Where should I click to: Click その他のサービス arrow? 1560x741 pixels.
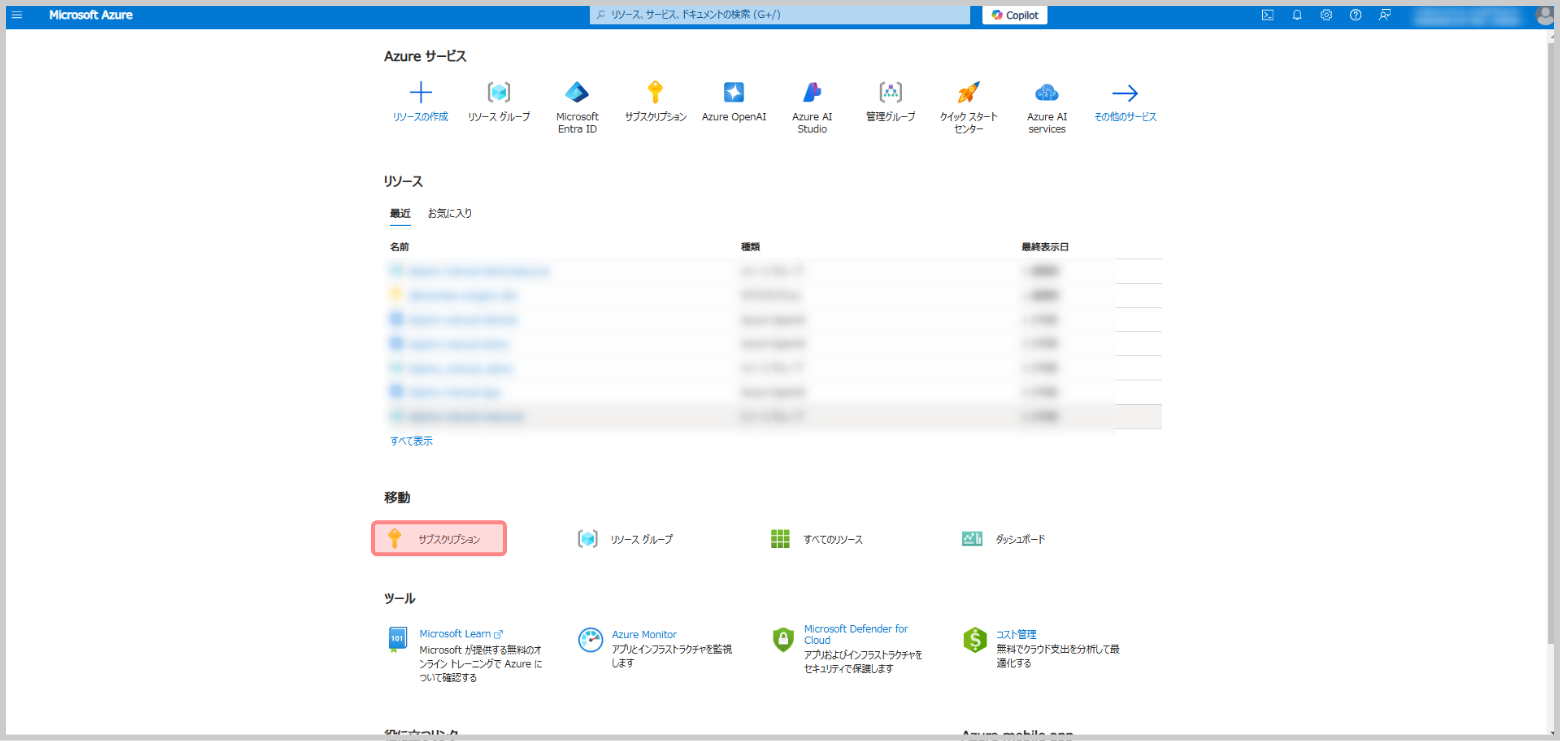[x=1125, y=93]
